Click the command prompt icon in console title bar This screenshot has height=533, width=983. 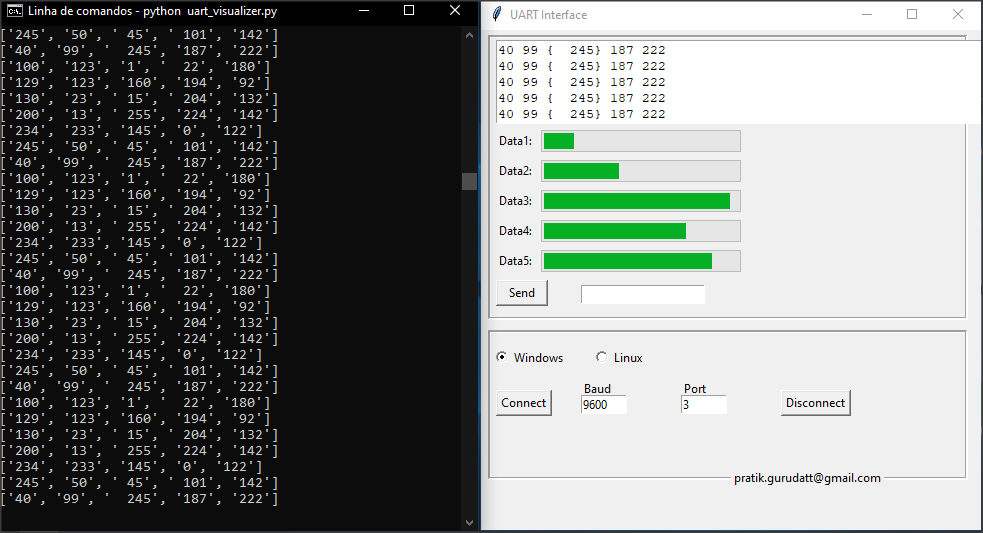click(x=15, y=11)
